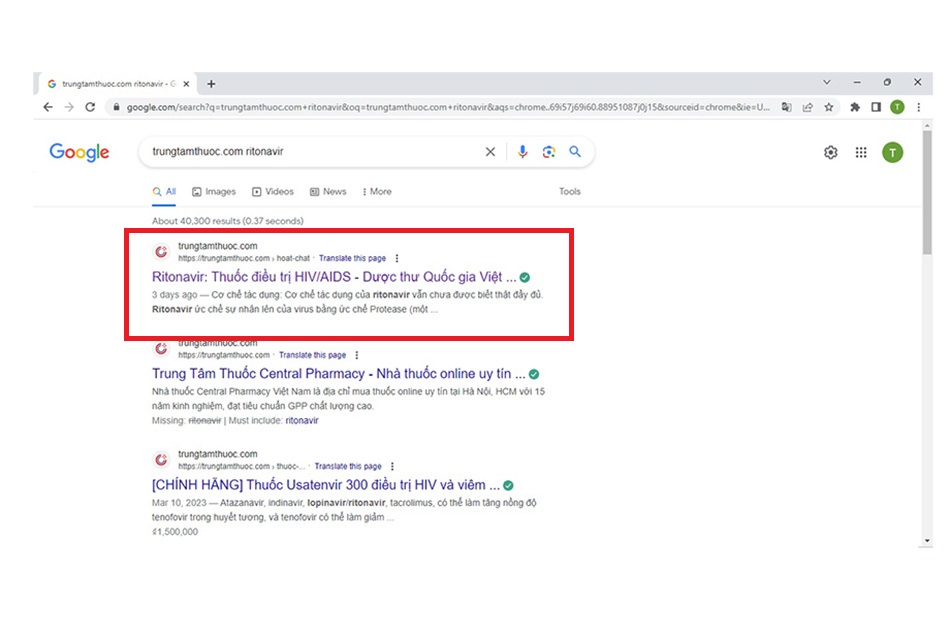Reload the current page

pos(90,107)
